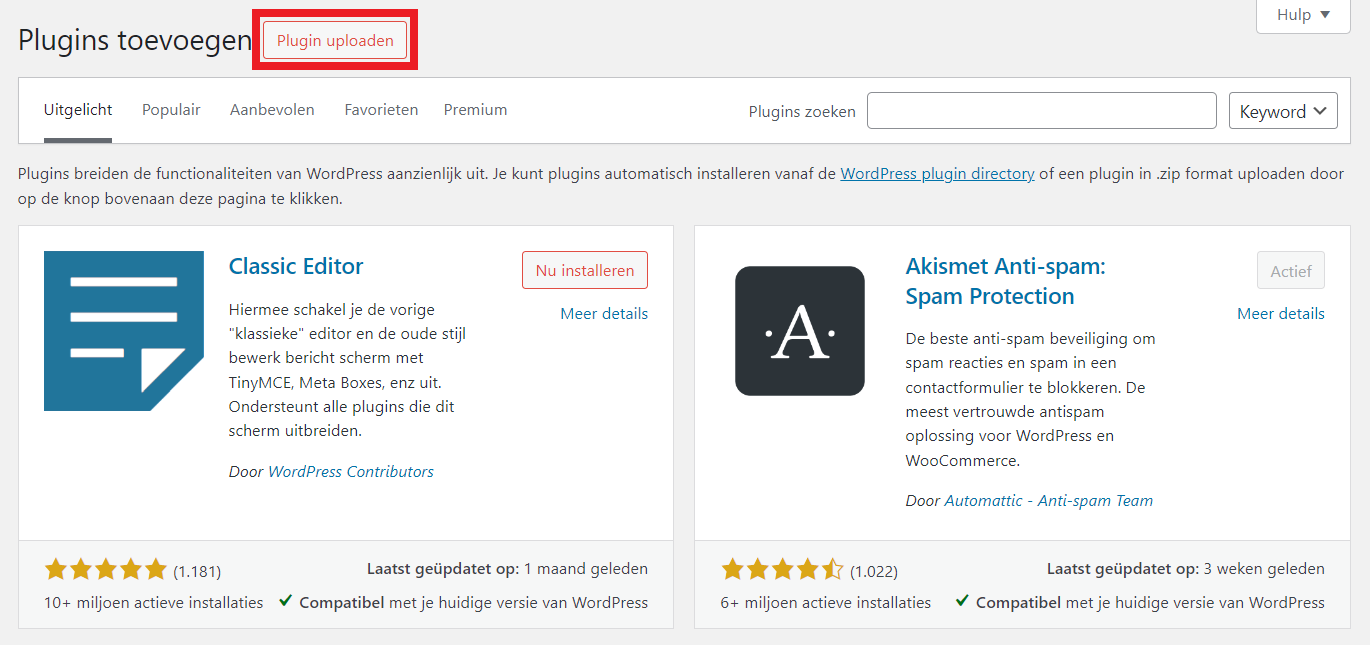Open the Aanbevolen tab
The width and height of the screenshot is (1370, 645).
point(272,110)
